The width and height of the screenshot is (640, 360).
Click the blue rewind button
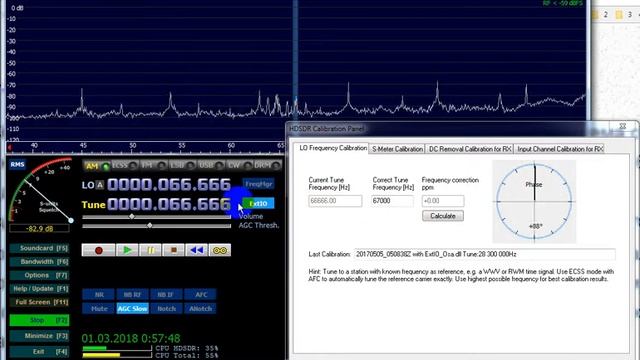[x=197, y=250]
